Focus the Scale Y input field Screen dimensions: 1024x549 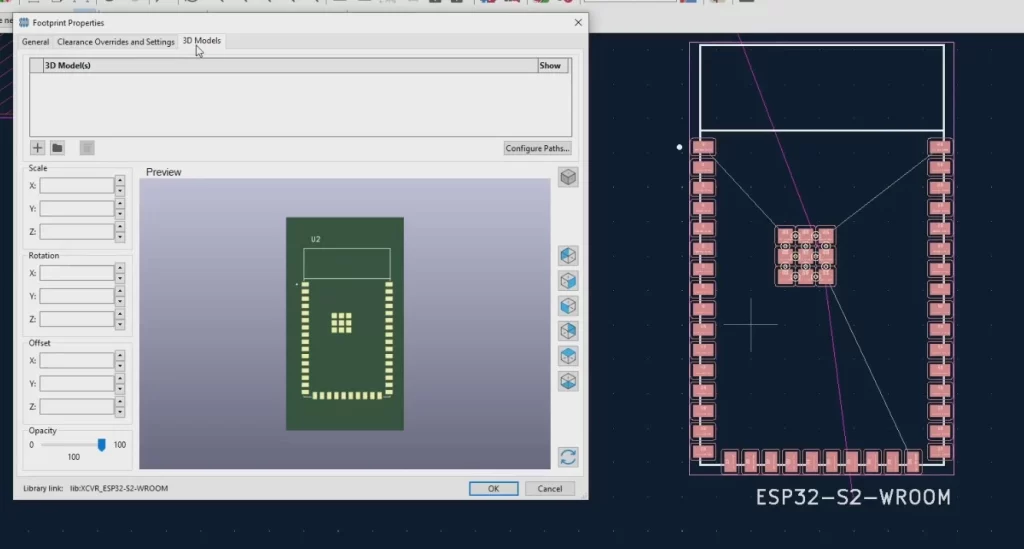coord(76,208)
